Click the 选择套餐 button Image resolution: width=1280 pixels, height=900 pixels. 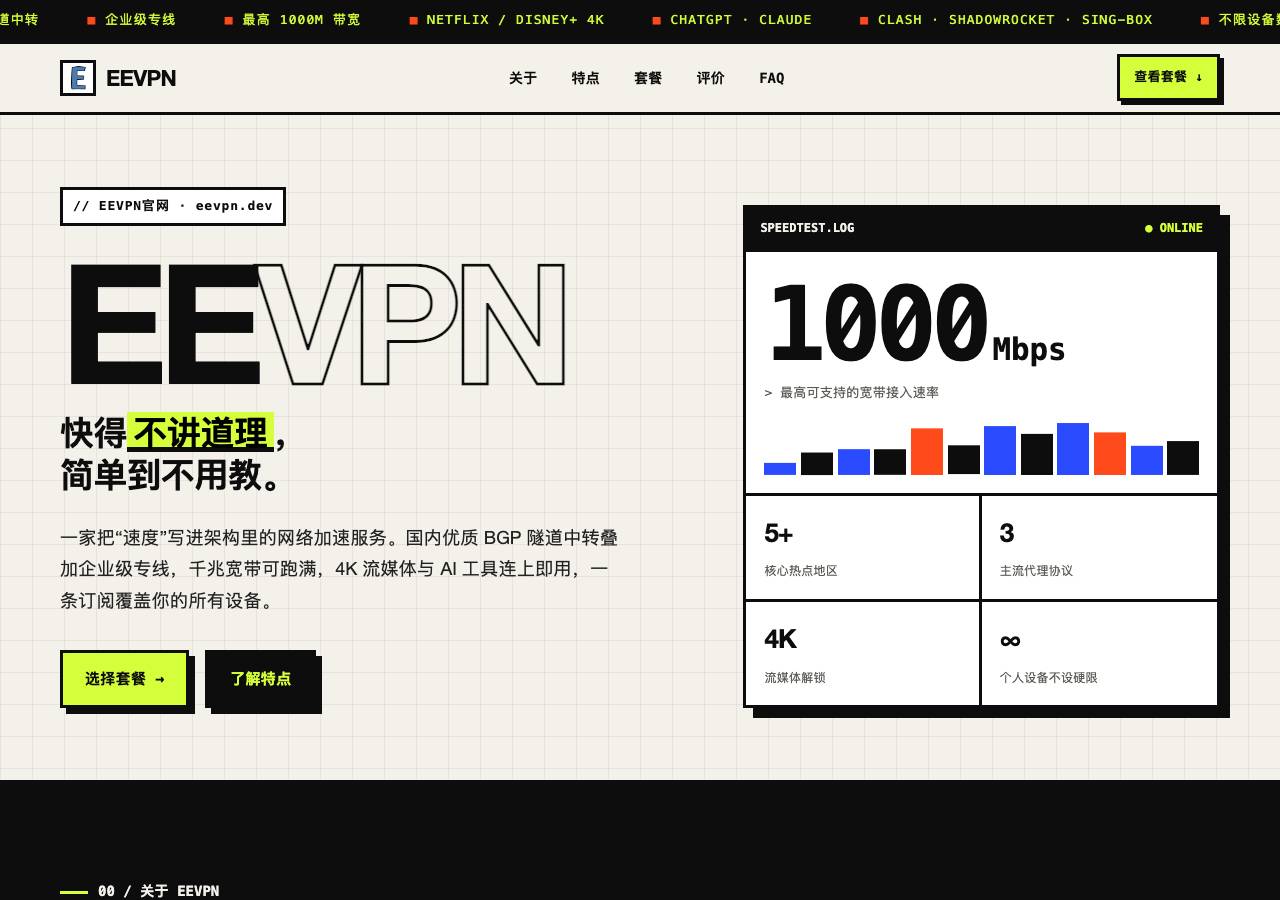[x=125, y=679]
